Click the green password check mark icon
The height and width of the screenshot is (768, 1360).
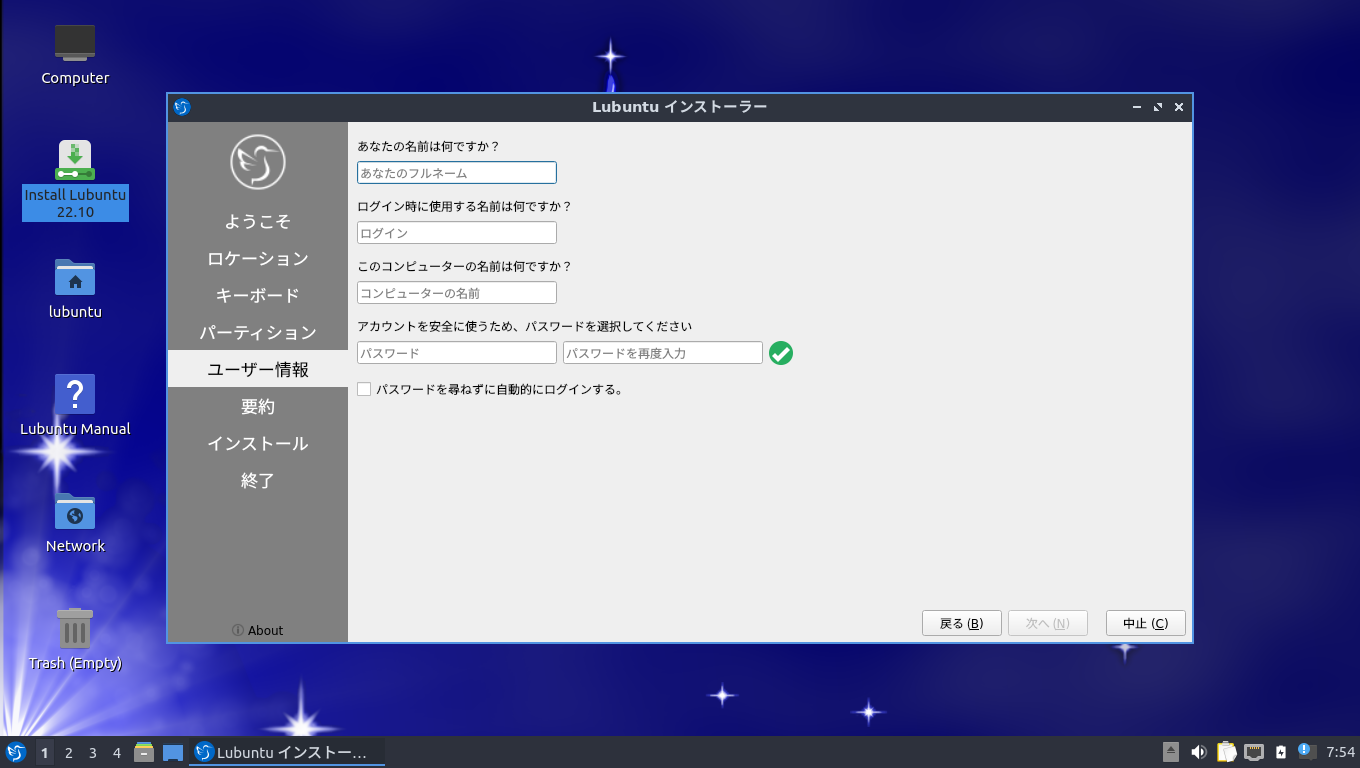click(781, 353)
